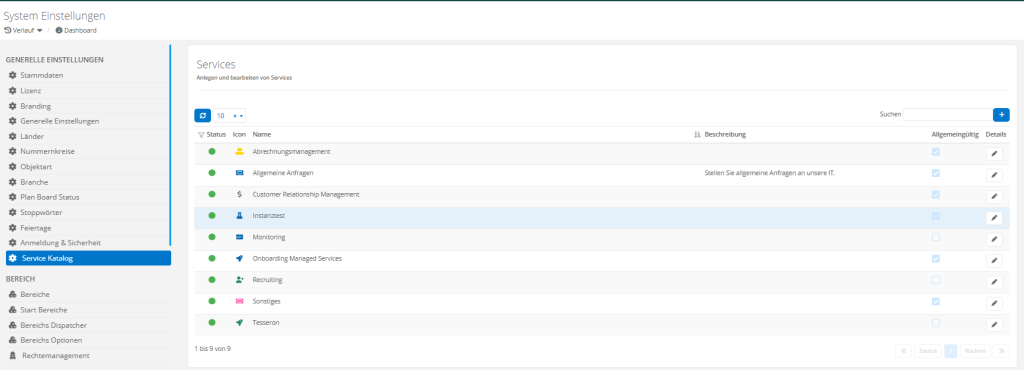
Task: Toggle Allgemeingültig for Onboarding Managed Services
Action: click(x=936, y=258)
